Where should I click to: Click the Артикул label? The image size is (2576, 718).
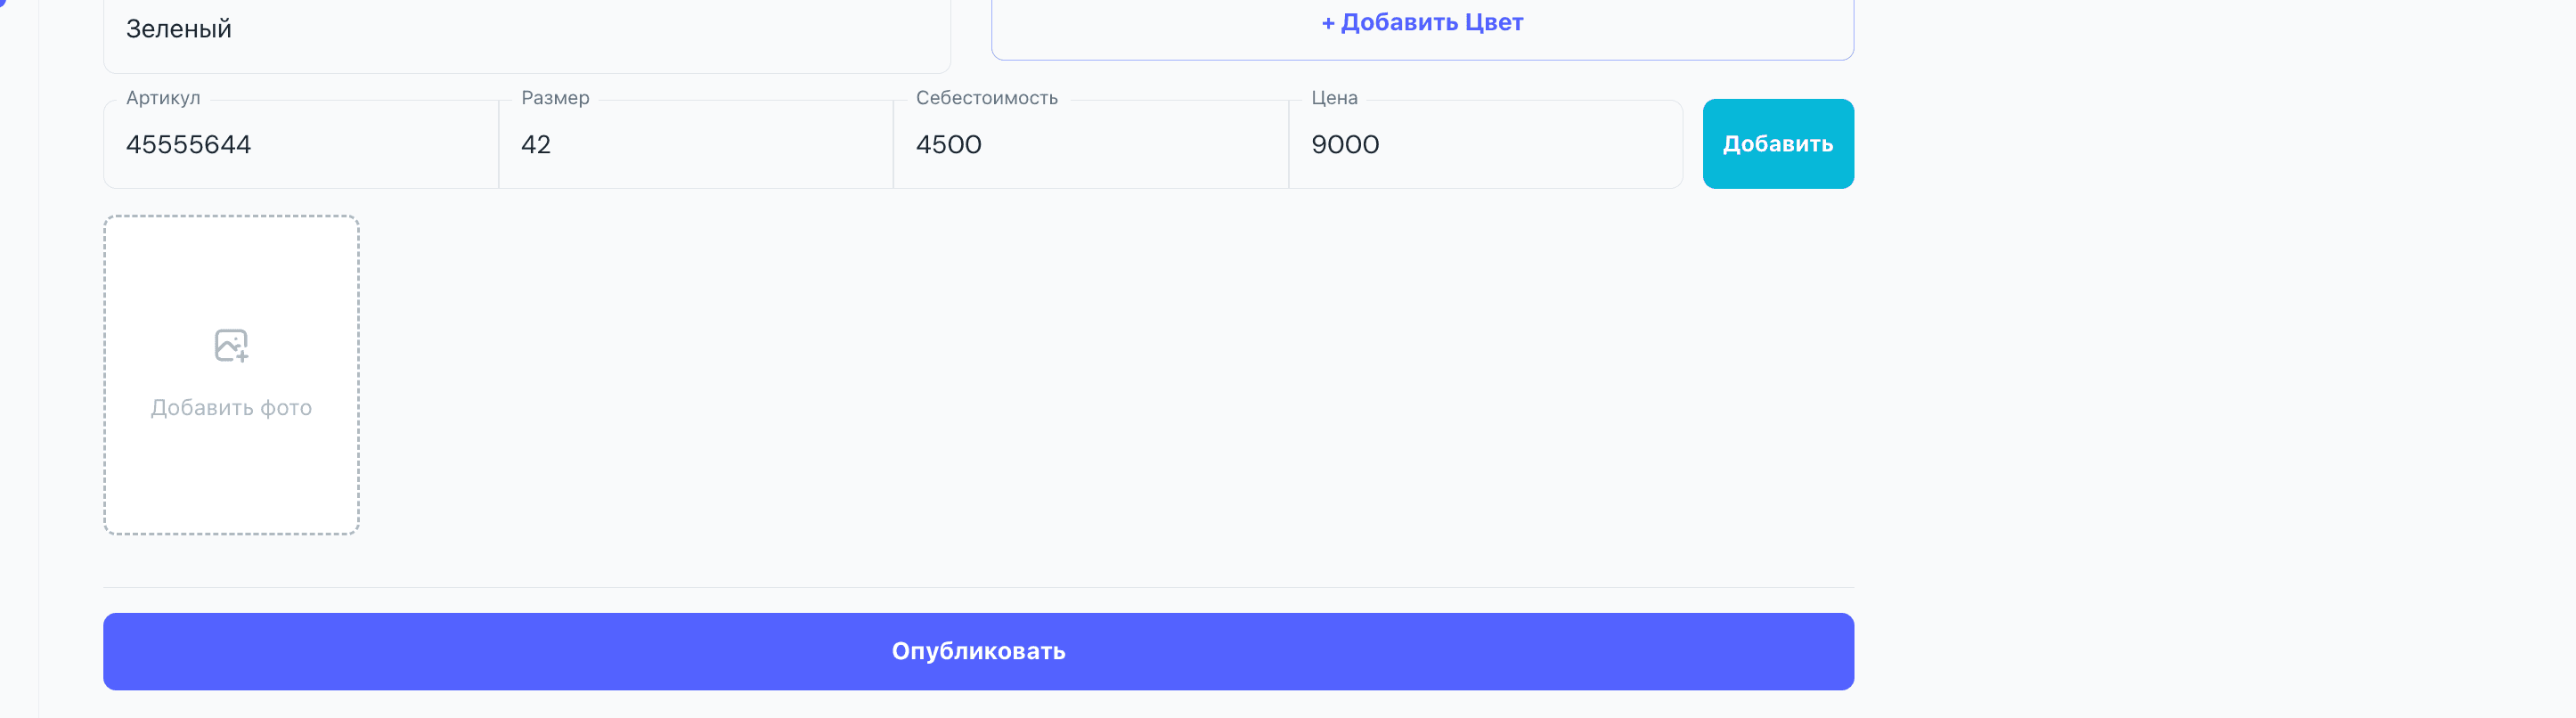click(x=162, y=97)
